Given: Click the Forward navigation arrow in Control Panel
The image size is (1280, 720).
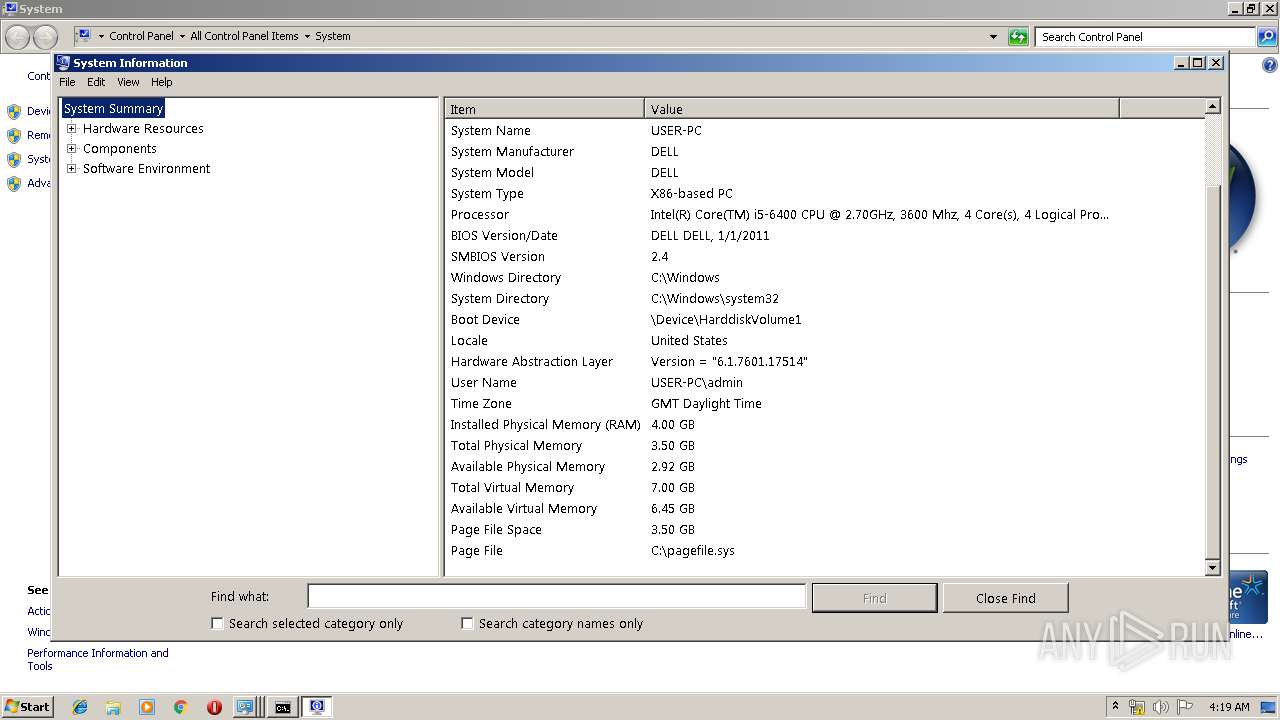Looking at the screenshot, I should tap(45, 37).
